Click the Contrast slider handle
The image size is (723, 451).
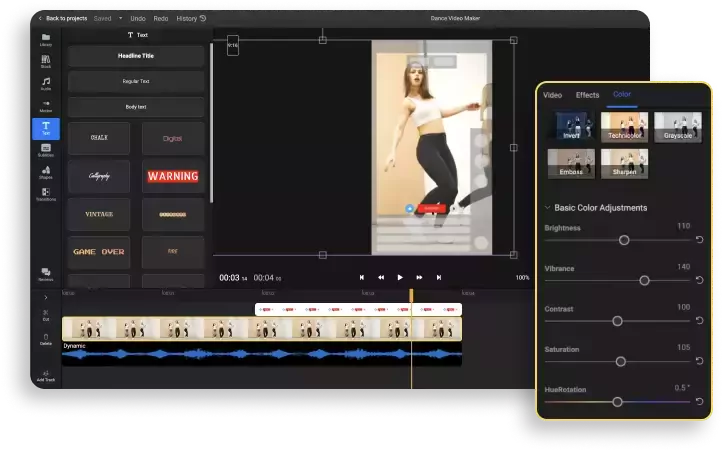pos(617,321)
